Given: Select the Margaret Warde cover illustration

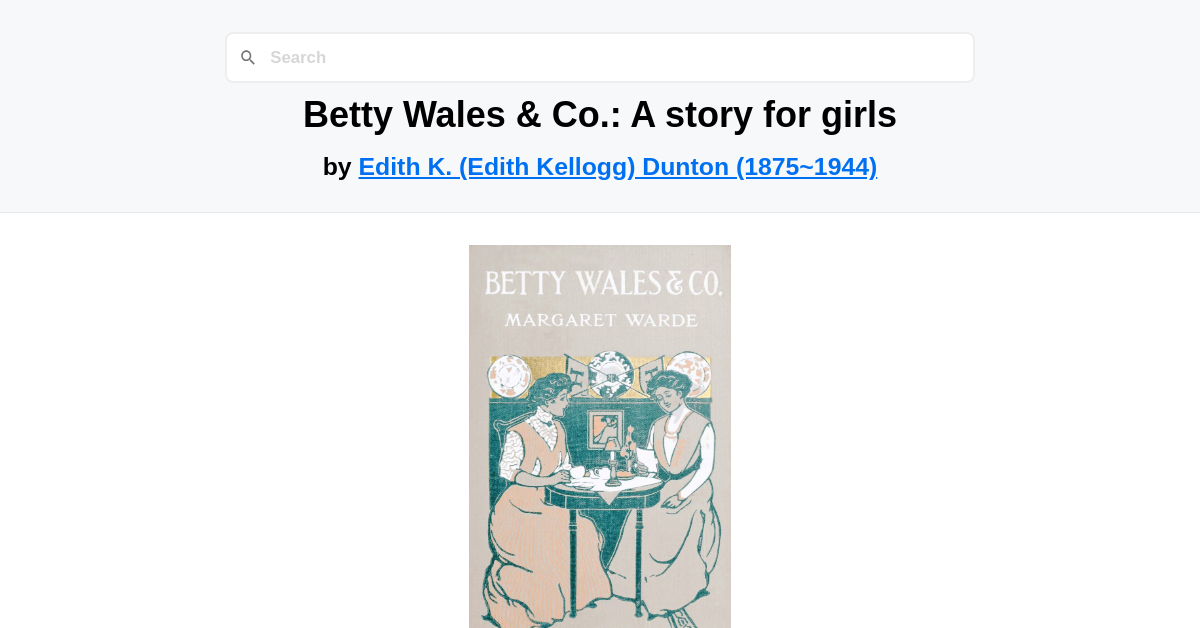Looking at the screenshot, I should (x=600, y=436).
